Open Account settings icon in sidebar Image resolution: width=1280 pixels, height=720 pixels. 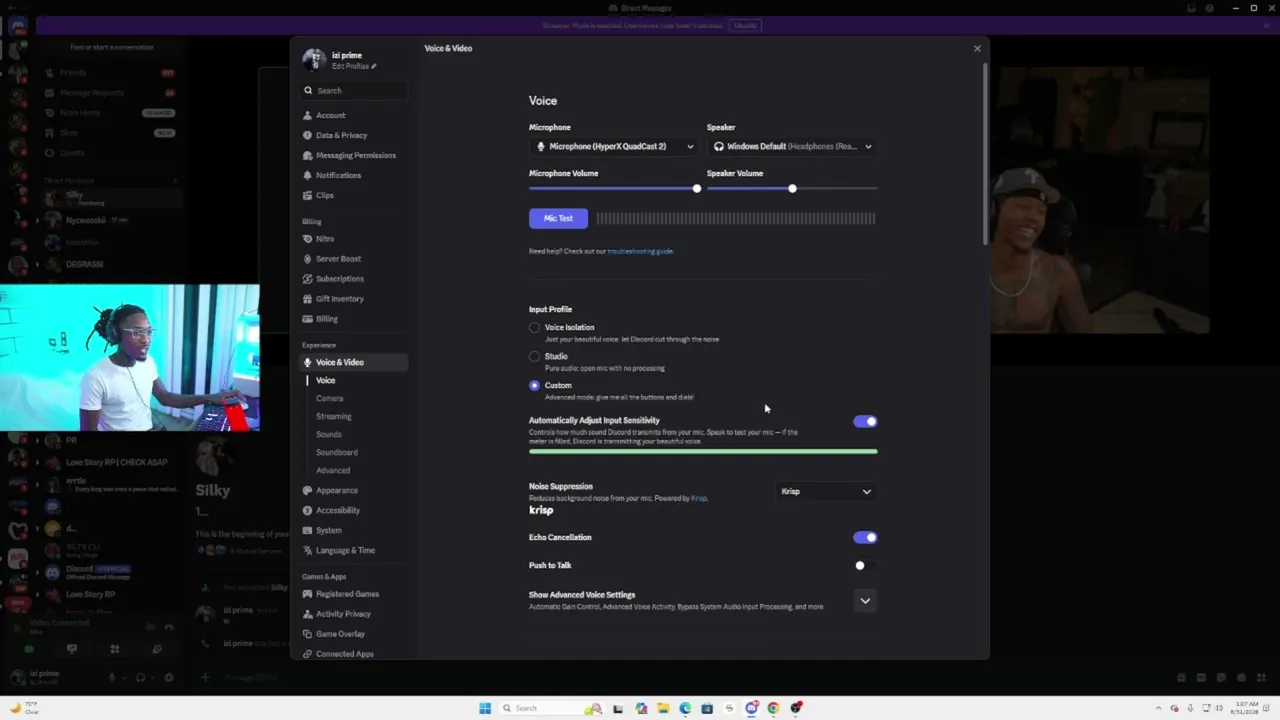pyautogui.click(x=308, y=115)
